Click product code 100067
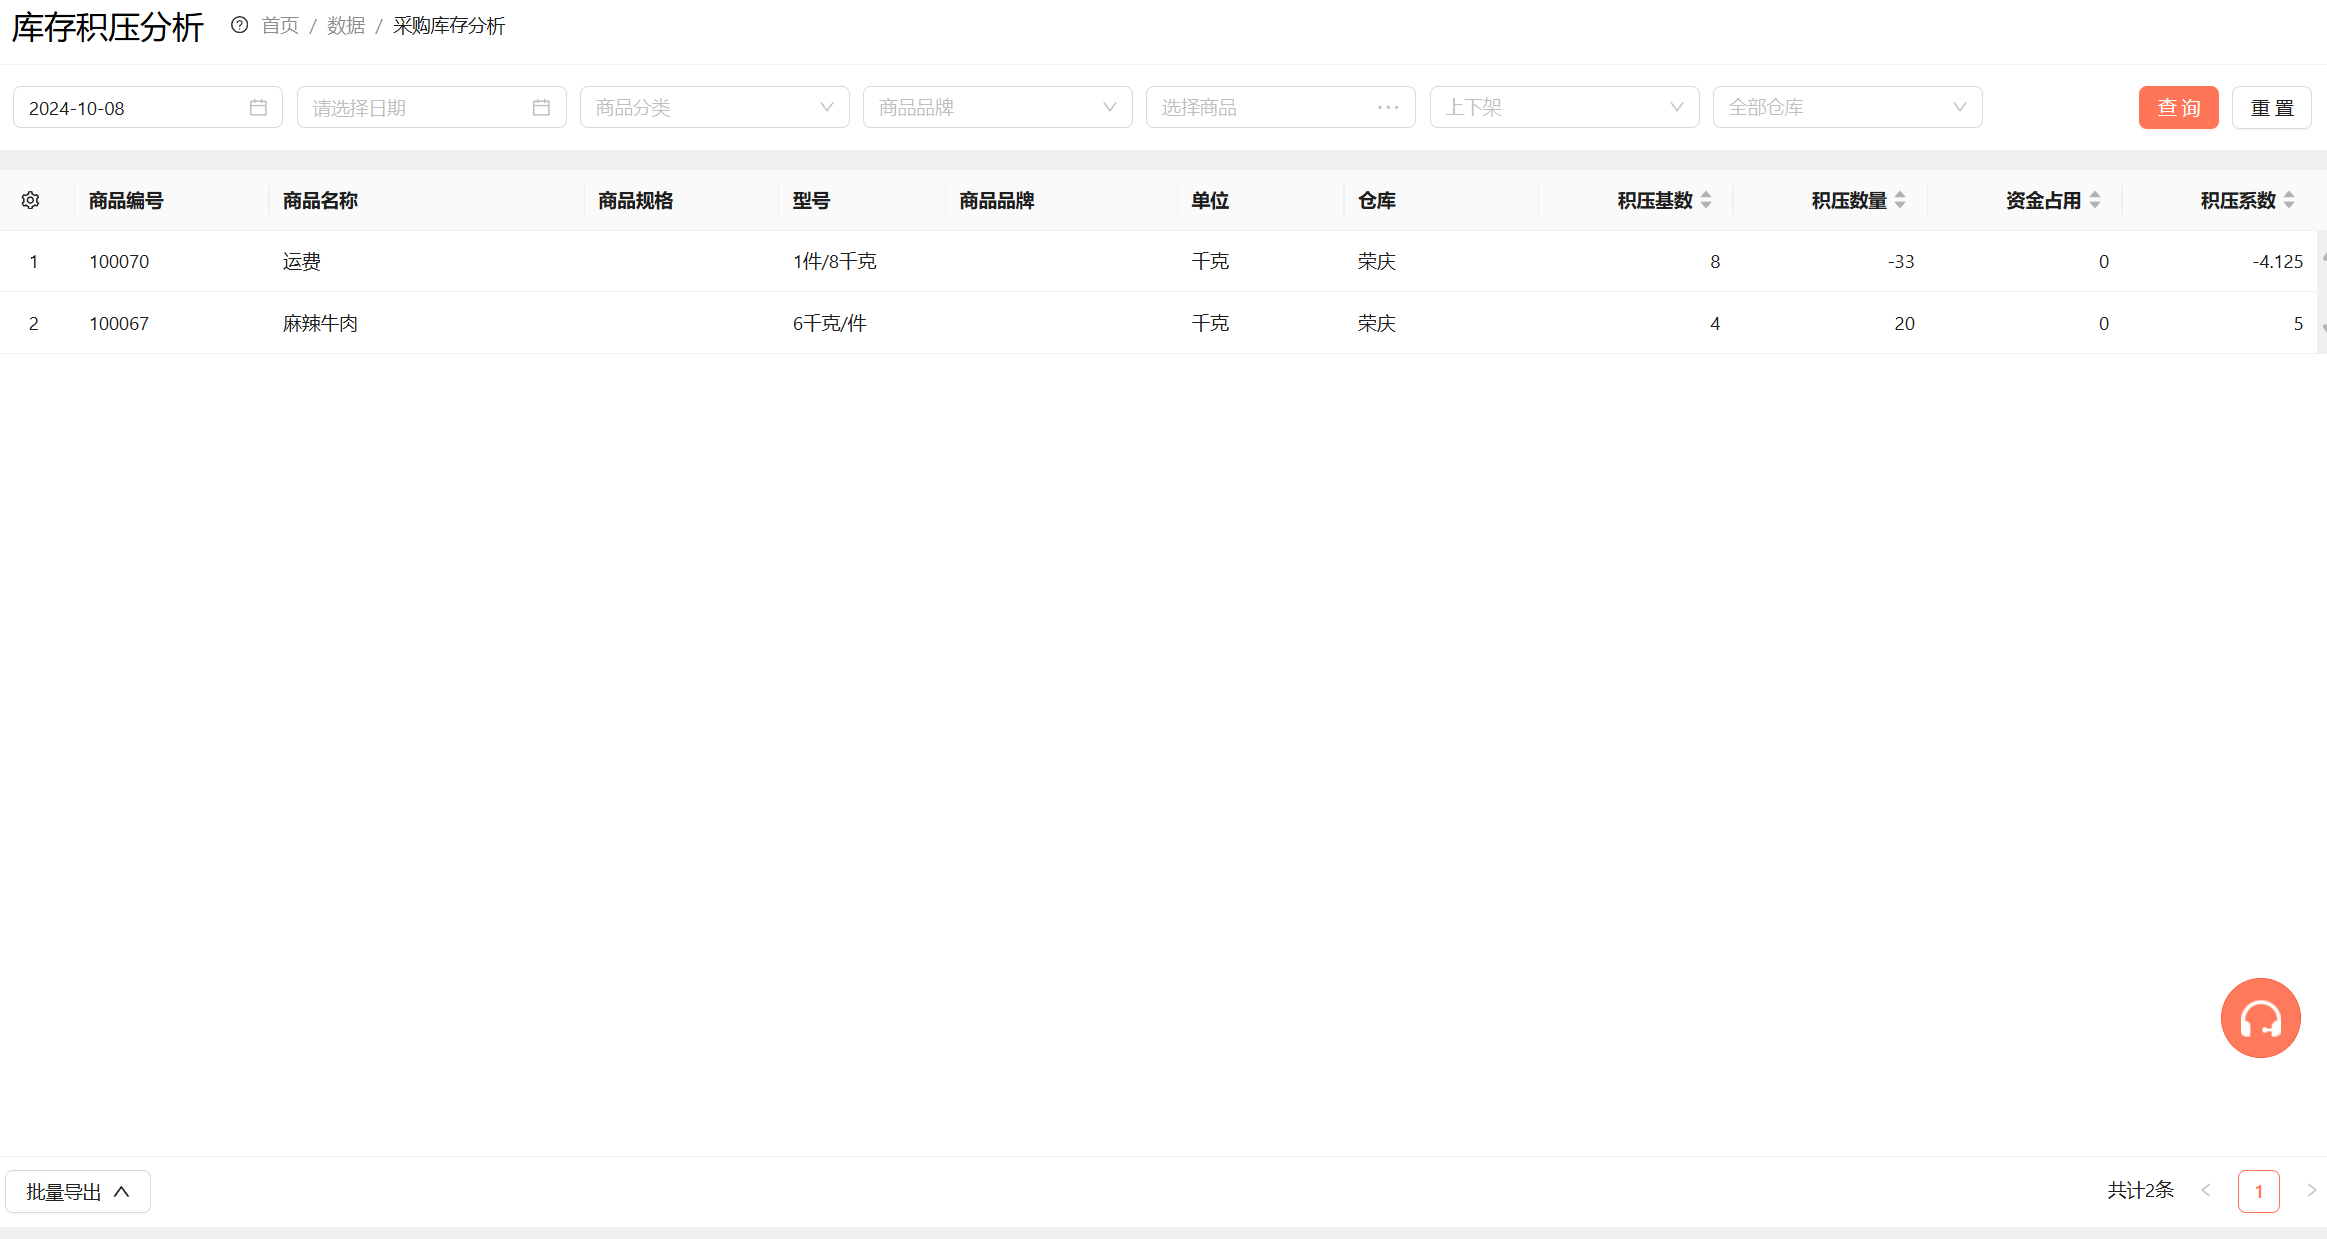The width and height of the screenshot is (2327, 1239). [119, 323]
